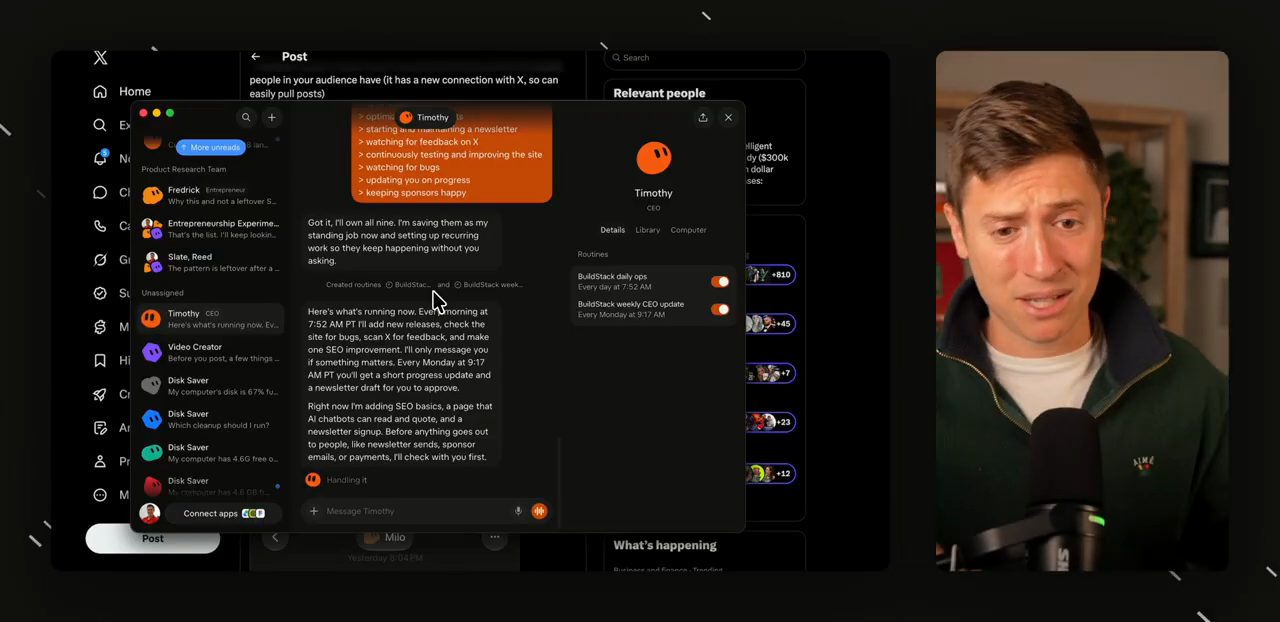Open the Video Creator chat

pos(210,352)
